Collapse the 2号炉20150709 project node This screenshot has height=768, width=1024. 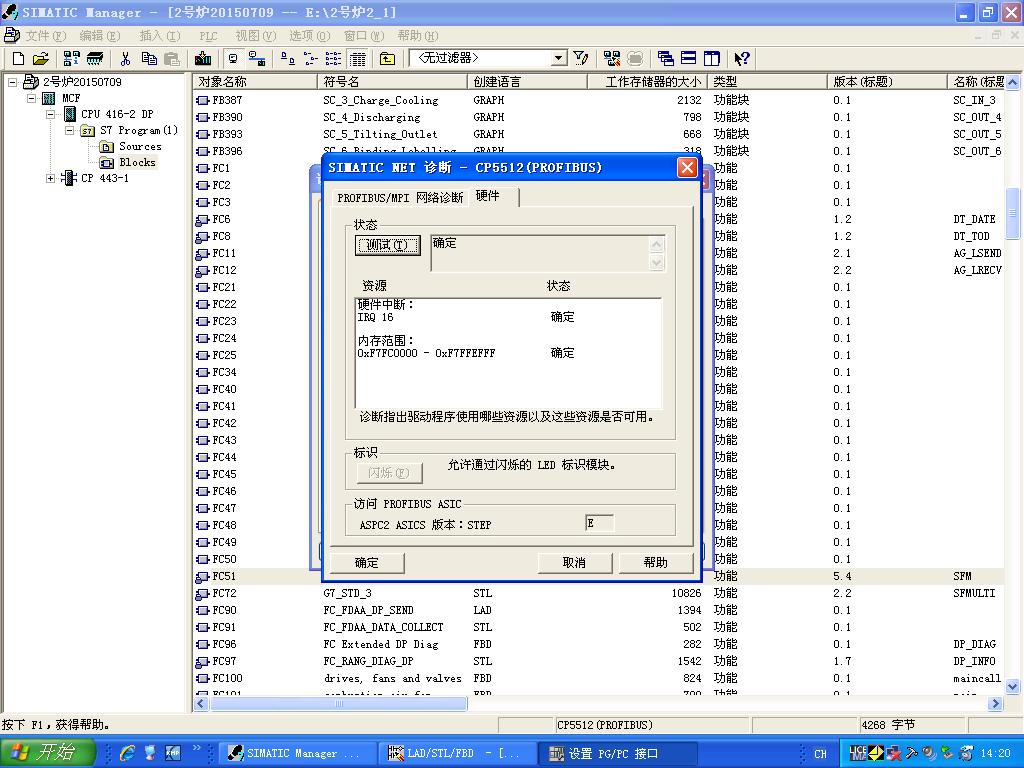12,82
